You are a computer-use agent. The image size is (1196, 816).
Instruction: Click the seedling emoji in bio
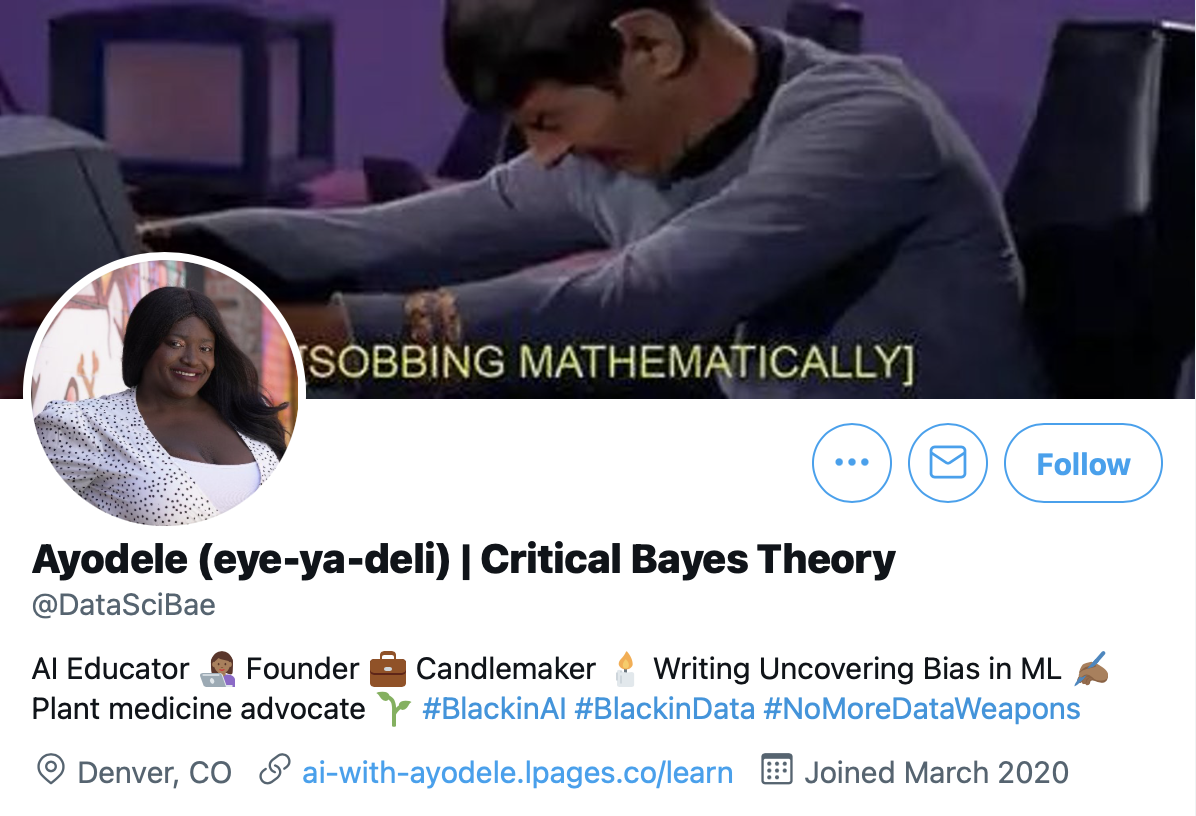[394, 709]
